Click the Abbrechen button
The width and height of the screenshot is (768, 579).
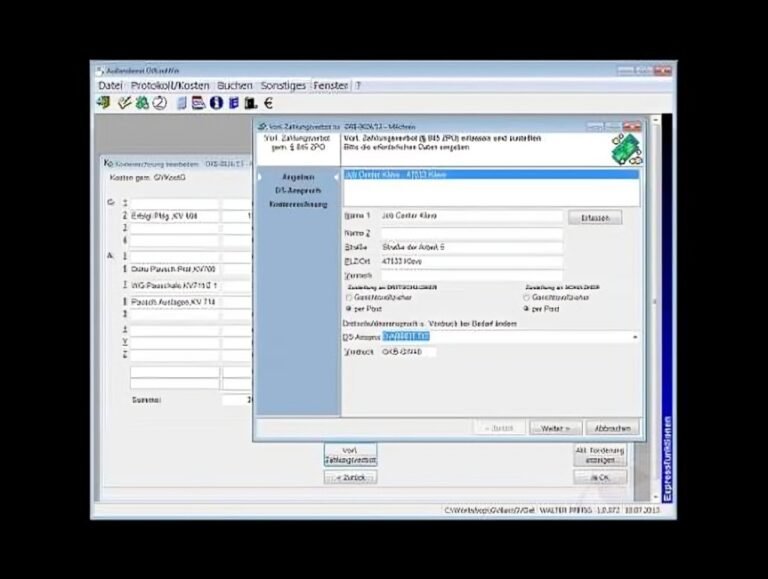pyautogui.click(x=612, y=428)
